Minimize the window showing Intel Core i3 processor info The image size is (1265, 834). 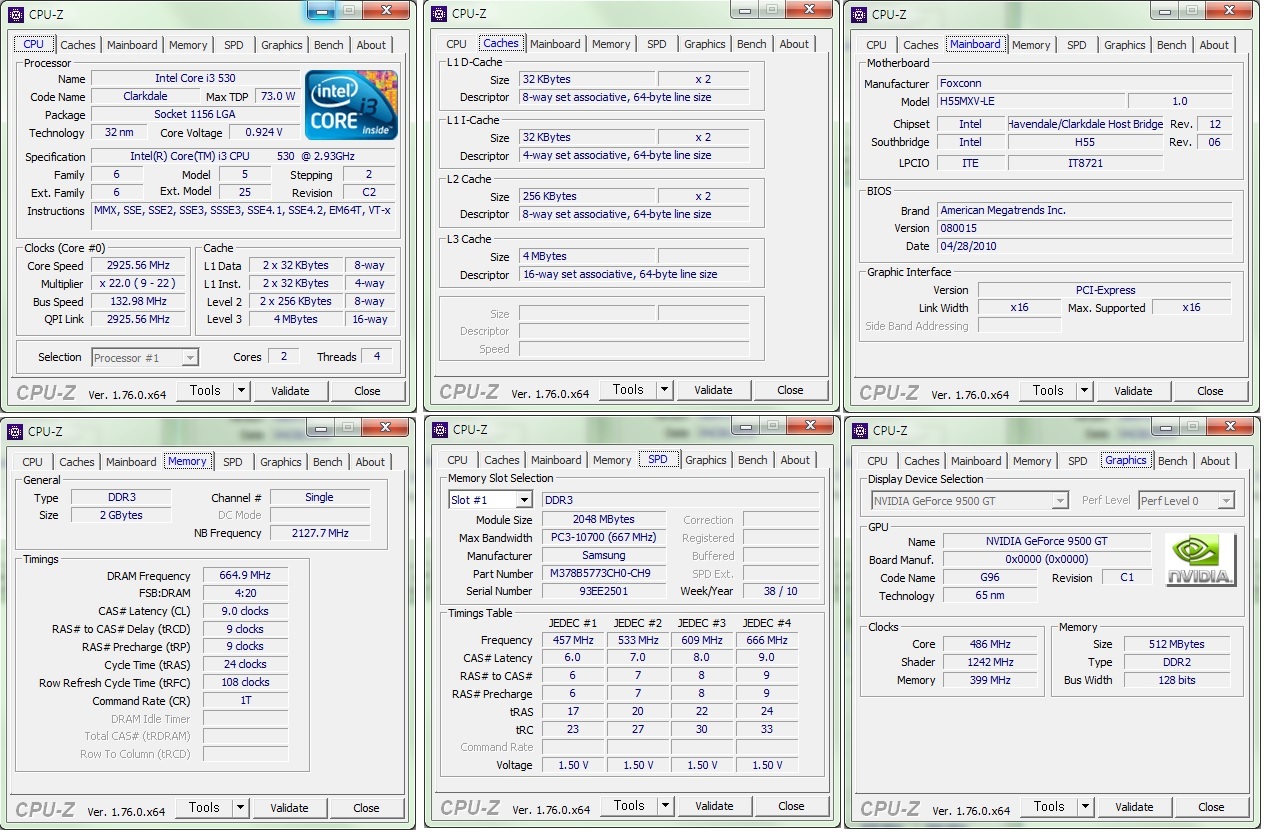(x=321, y=11)
